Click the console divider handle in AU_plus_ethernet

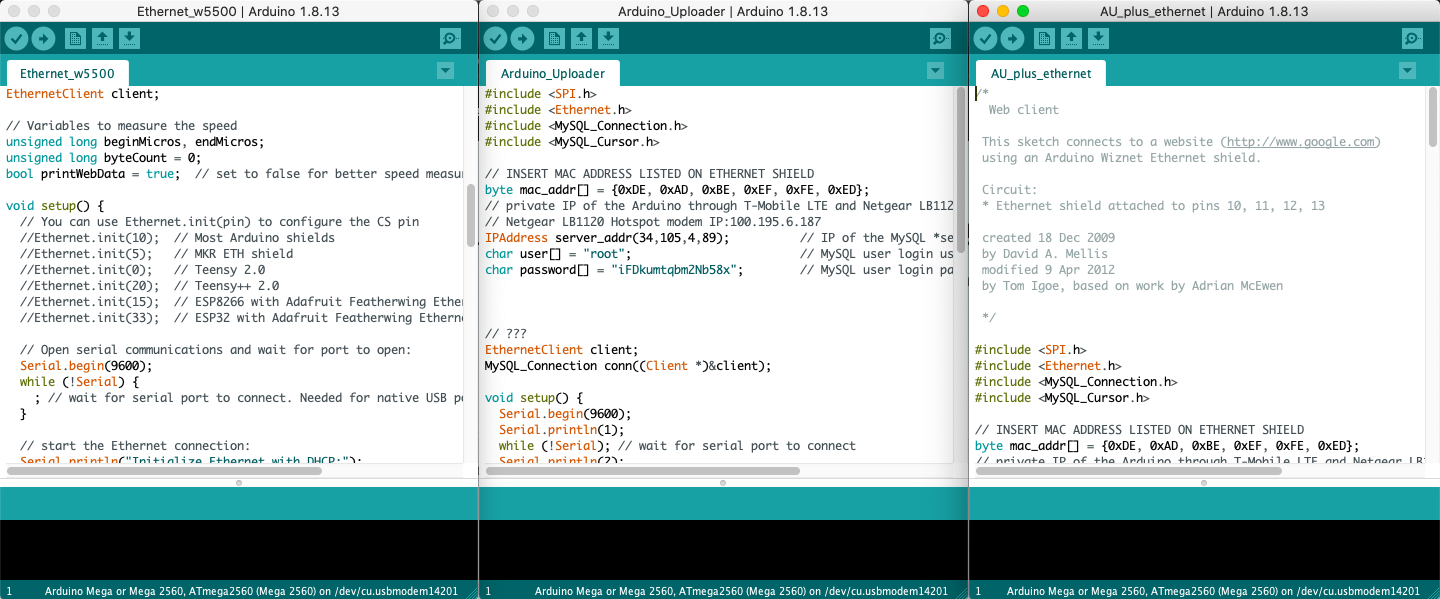coord(1204,483)
